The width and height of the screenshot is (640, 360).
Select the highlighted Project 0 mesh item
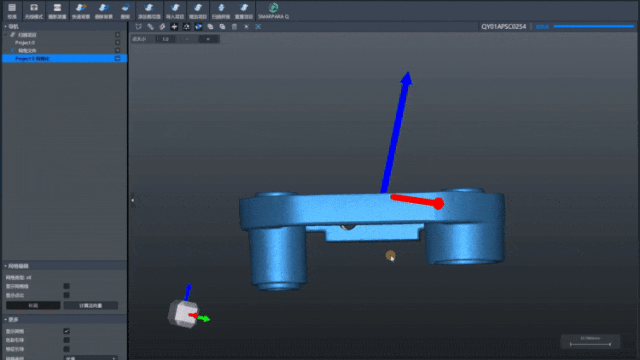[64, 59]
